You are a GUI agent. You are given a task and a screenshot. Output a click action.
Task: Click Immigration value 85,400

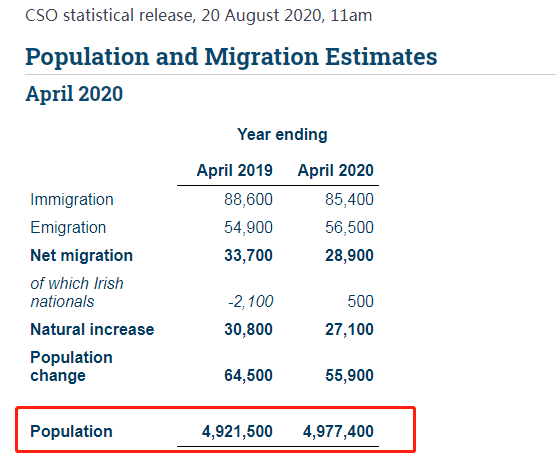coord(349,199)
